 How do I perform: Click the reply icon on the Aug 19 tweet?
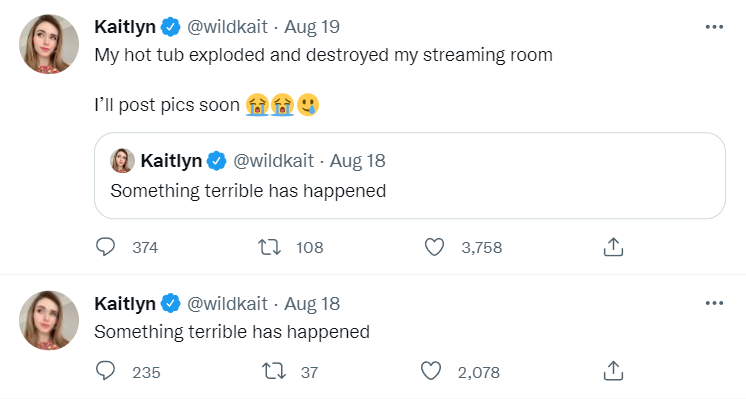tap(105, 247)
